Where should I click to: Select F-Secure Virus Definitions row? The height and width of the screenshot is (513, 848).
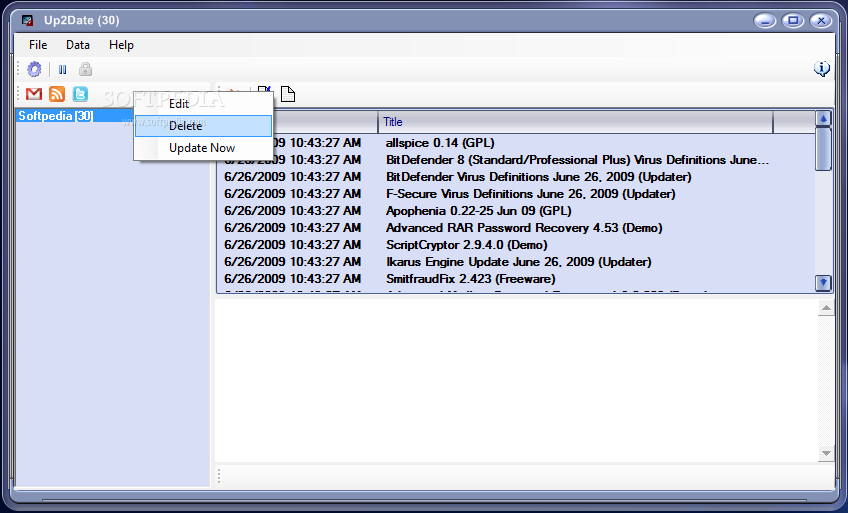[516, 194]
